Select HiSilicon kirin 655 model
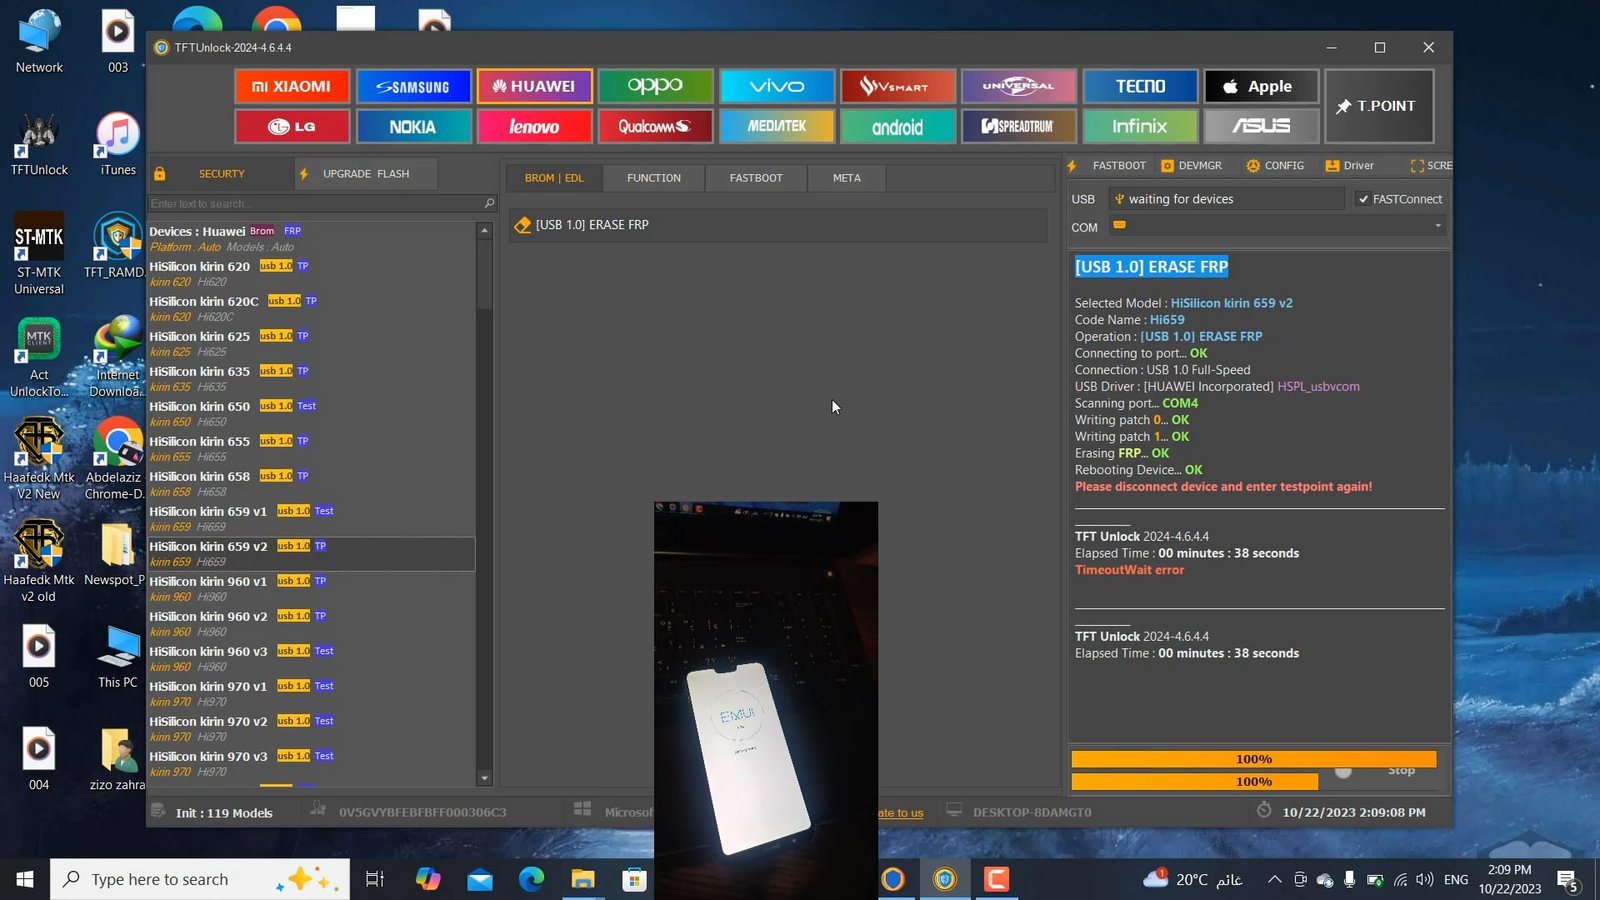This screenshot has width=1600, height=900. pos(311,449)
